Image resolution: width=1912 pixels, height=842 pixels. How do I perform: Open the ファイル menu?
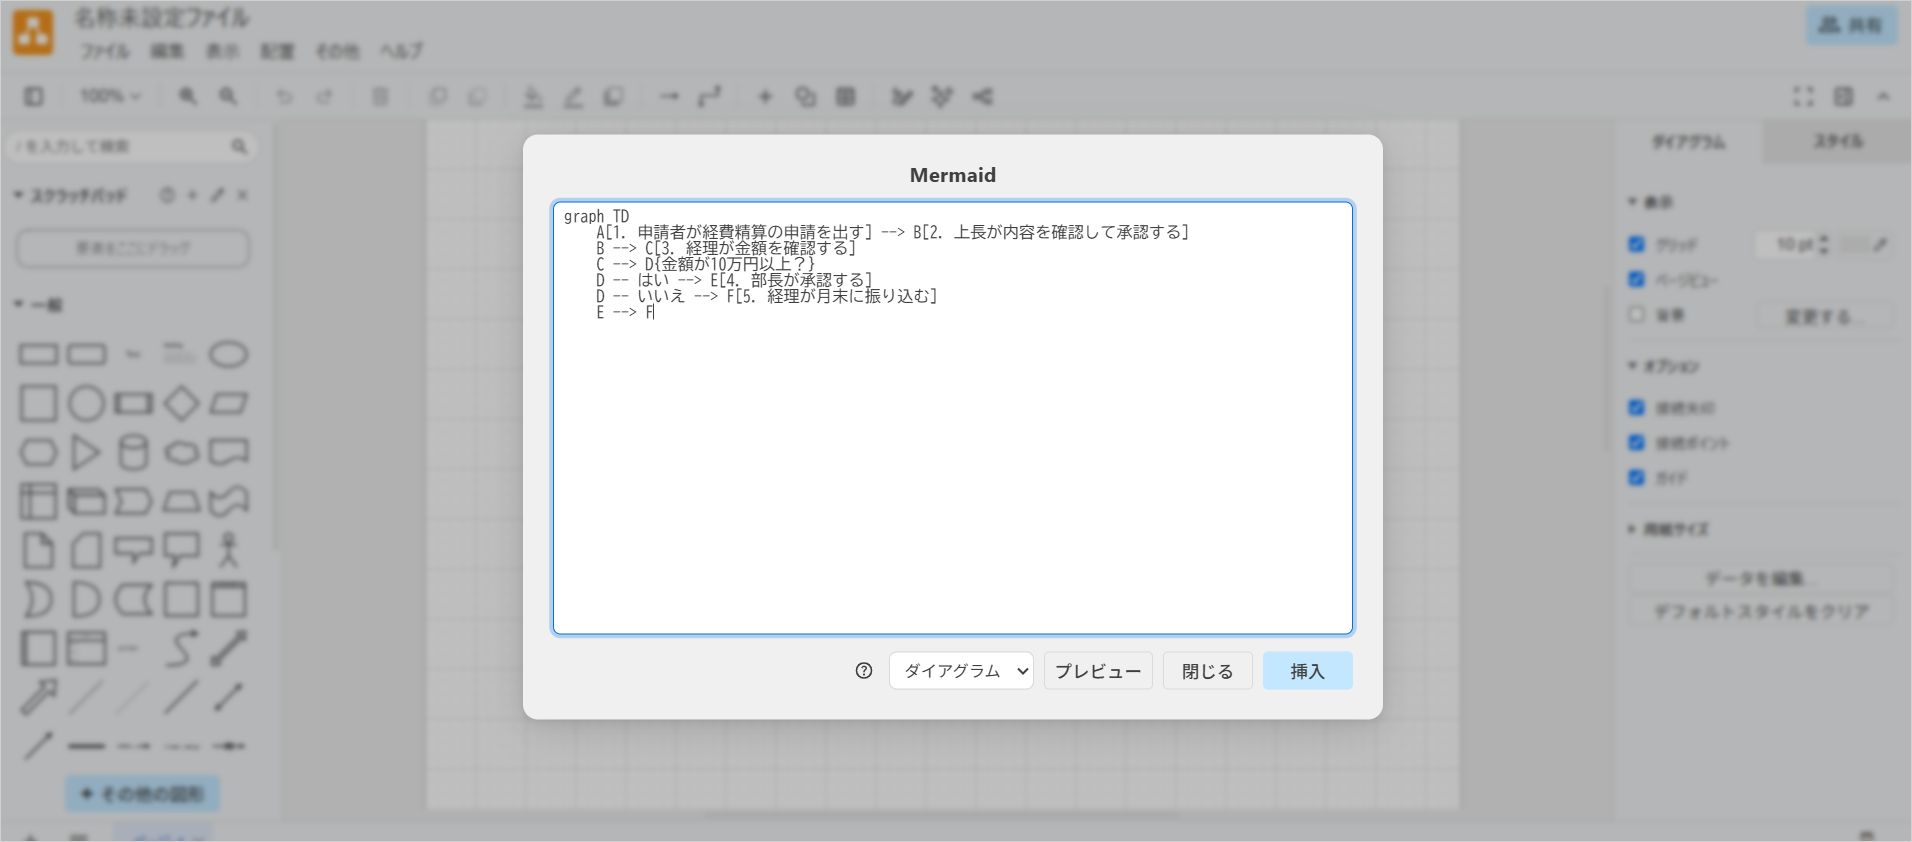pyautogui.click(x=105, y=51)
